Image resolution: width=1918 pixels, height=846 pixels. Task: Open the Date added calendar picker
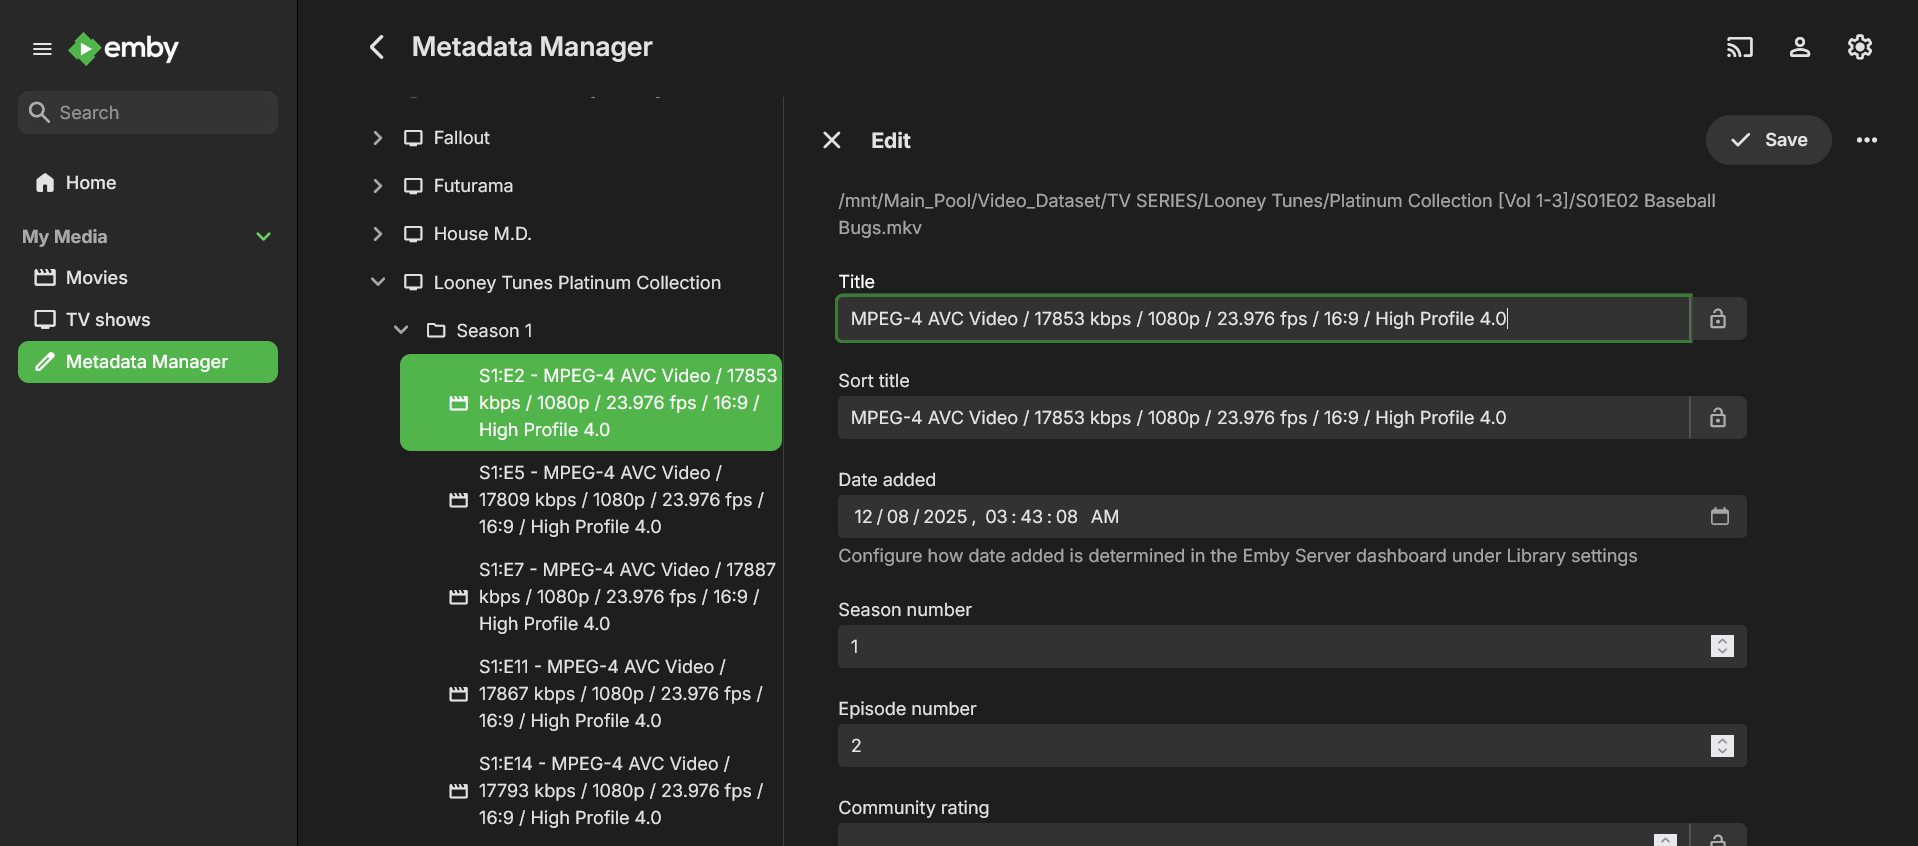pos(1719,517)
